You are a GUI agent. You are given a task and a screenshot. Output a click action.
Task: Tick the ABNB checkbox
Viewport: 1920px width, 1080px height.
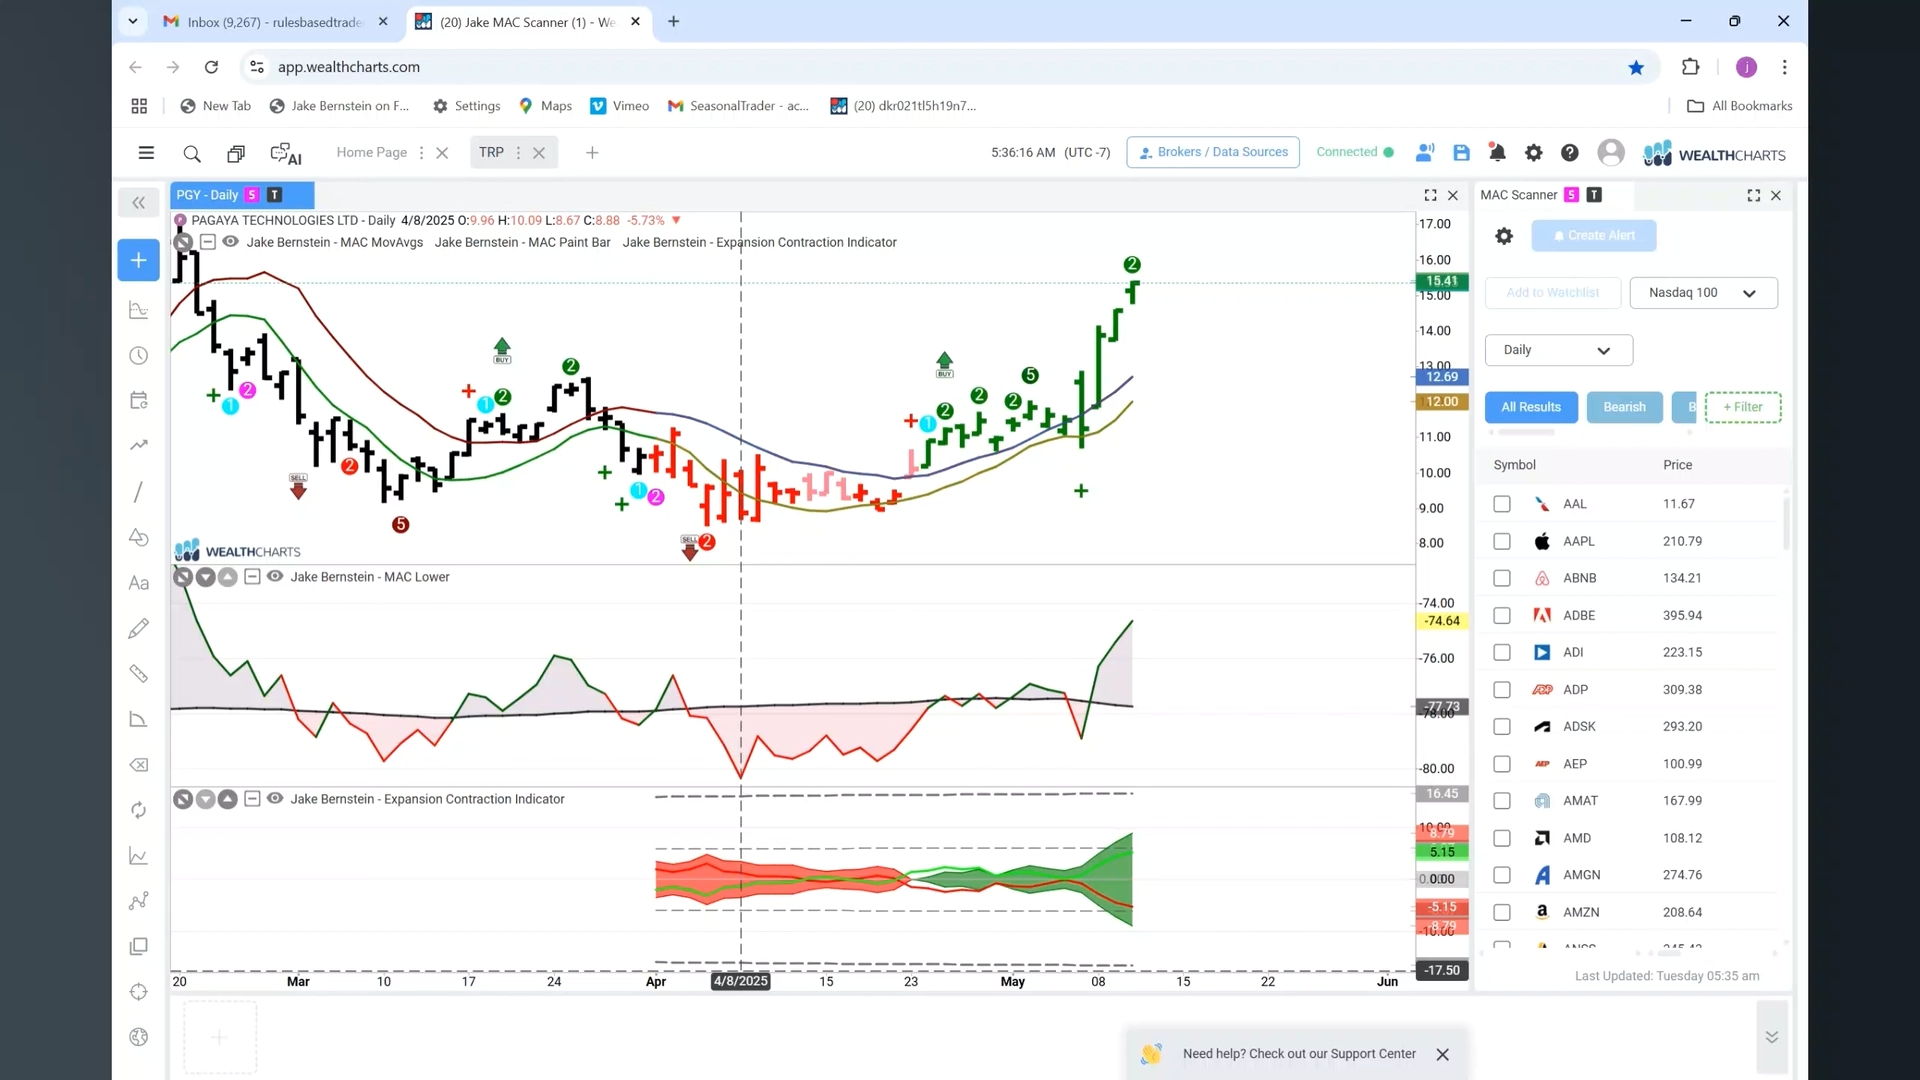(x=1502, y=578)
